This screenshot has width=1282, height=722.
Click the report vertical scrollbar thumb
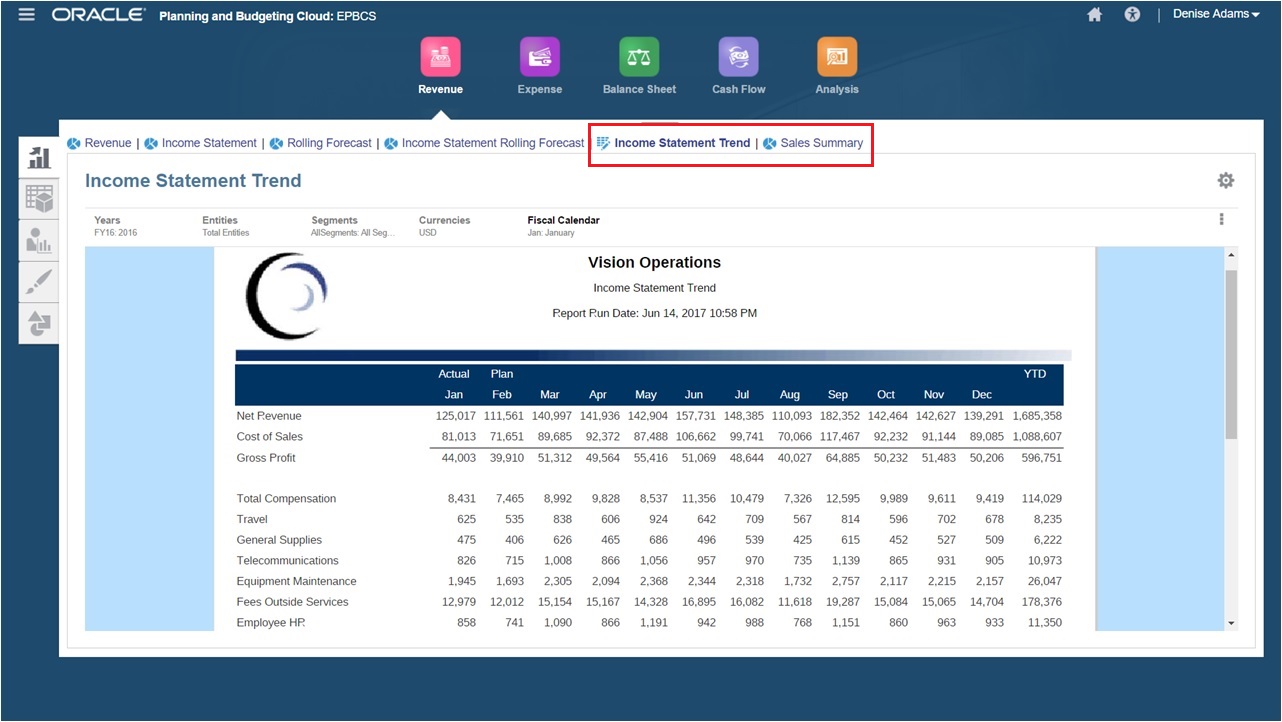tap(1231, 353)
